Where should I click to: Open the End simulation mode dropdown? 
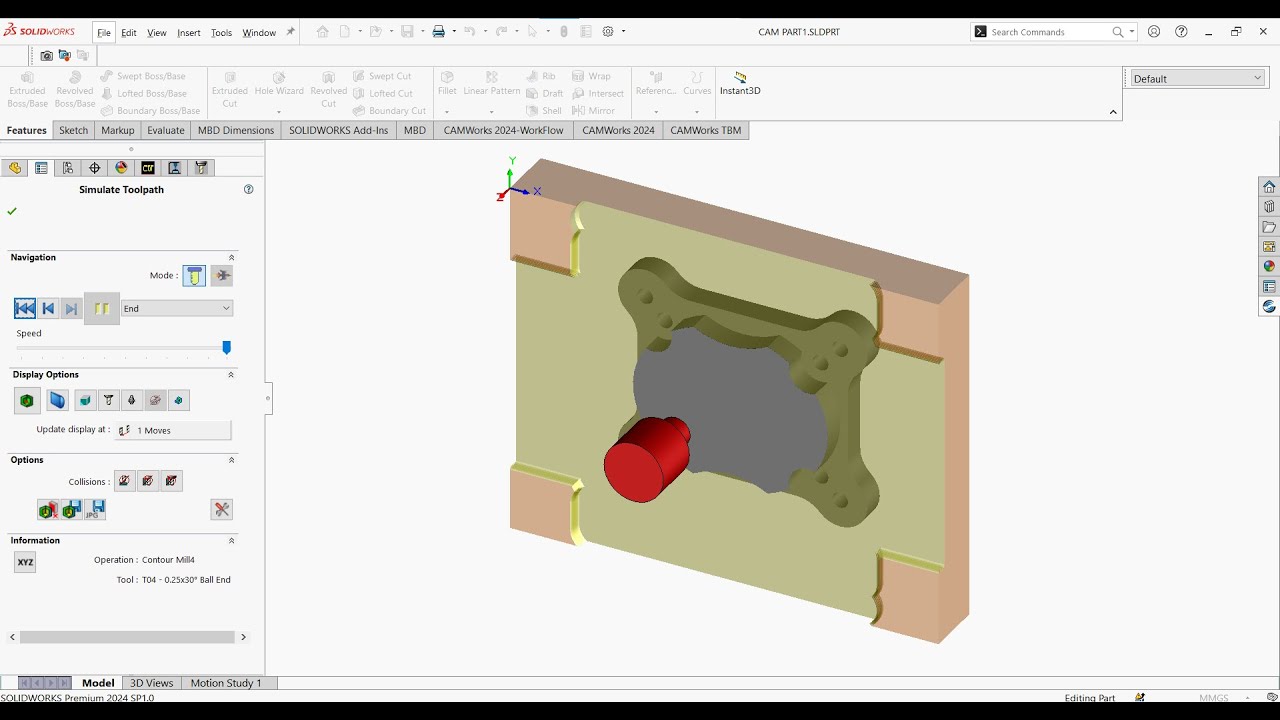click(x=177, y=309)
